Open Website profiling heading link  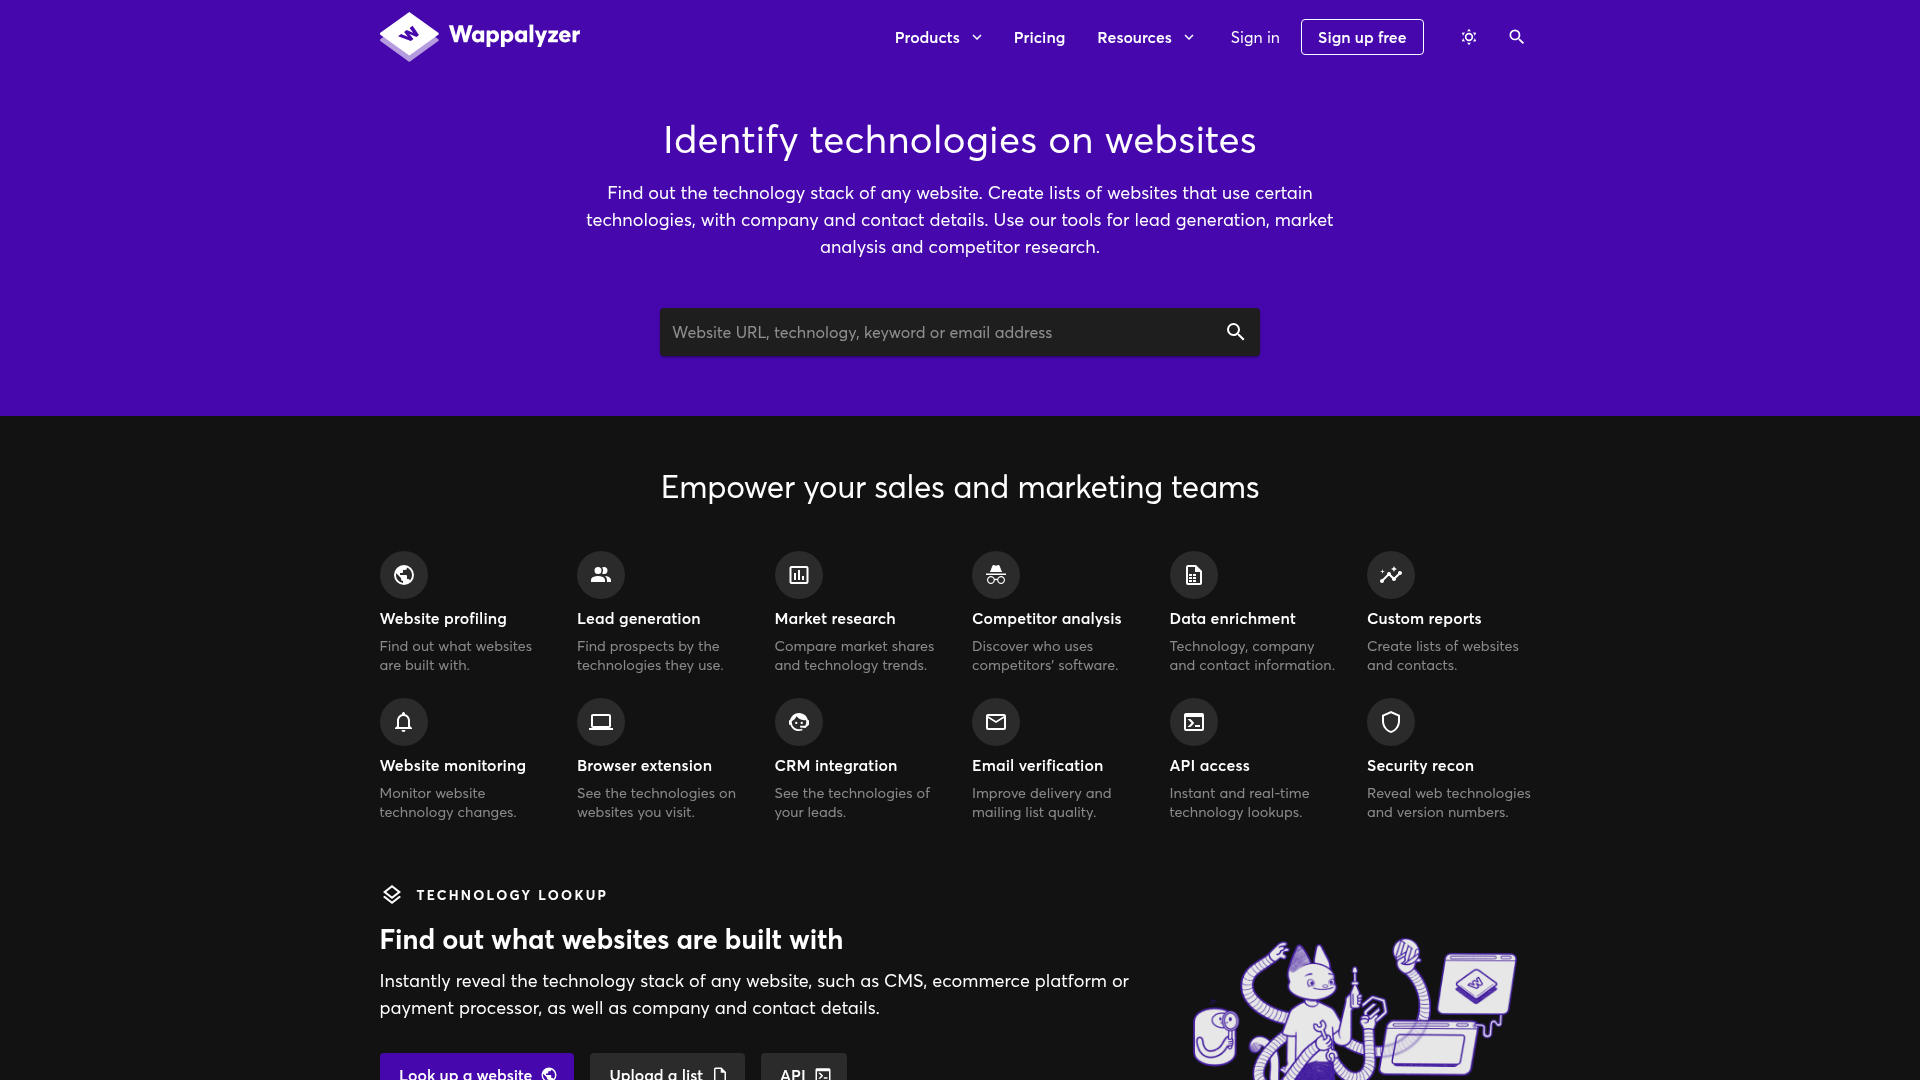point(443,619)
